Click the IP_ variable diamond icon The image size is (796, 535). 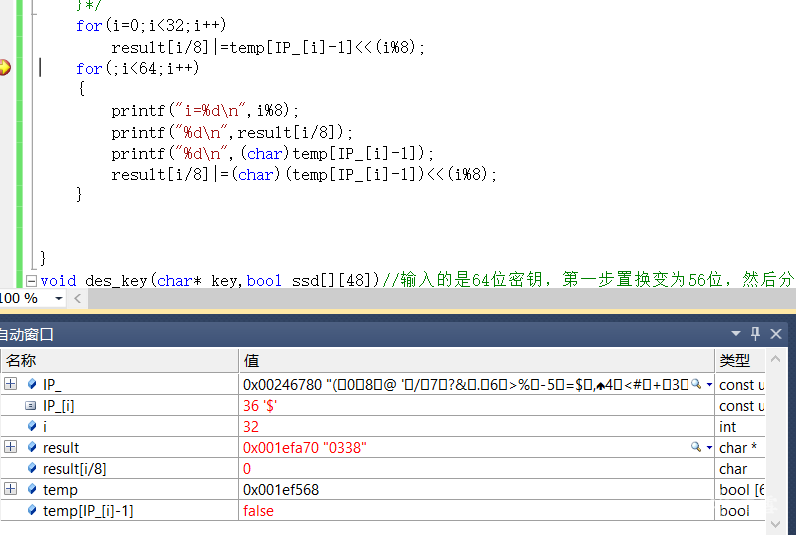point(32,384)
